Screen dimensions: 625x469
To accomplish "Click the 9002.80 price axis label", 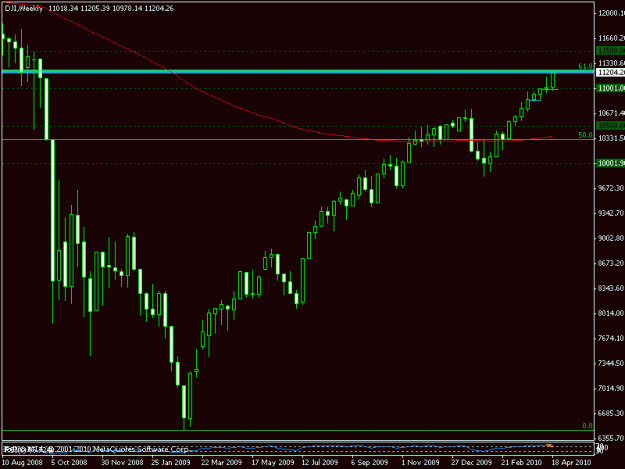I will (611, 238).
